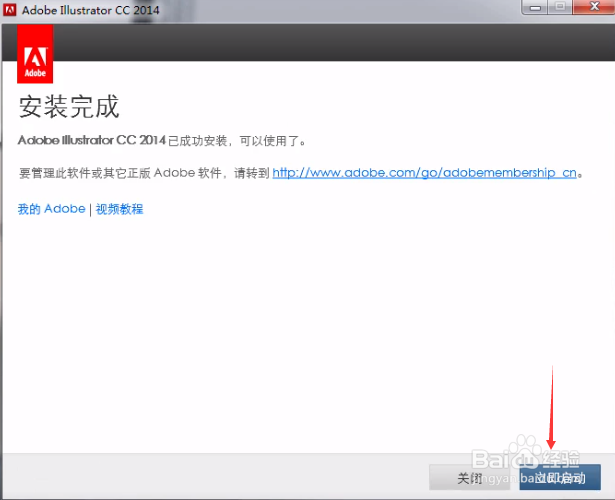Click the 已成功安装，可以使用了 message
The image size is (615, 500).
coord(237,140)
